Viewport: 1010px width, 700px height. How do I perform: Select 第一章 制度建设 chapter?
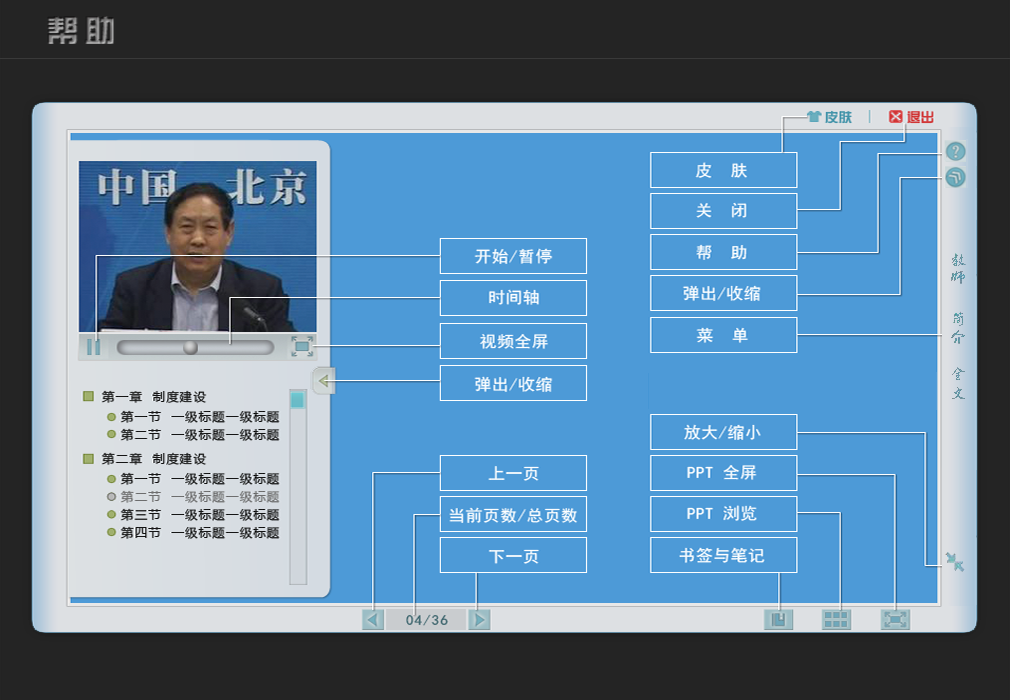[153, 397]
